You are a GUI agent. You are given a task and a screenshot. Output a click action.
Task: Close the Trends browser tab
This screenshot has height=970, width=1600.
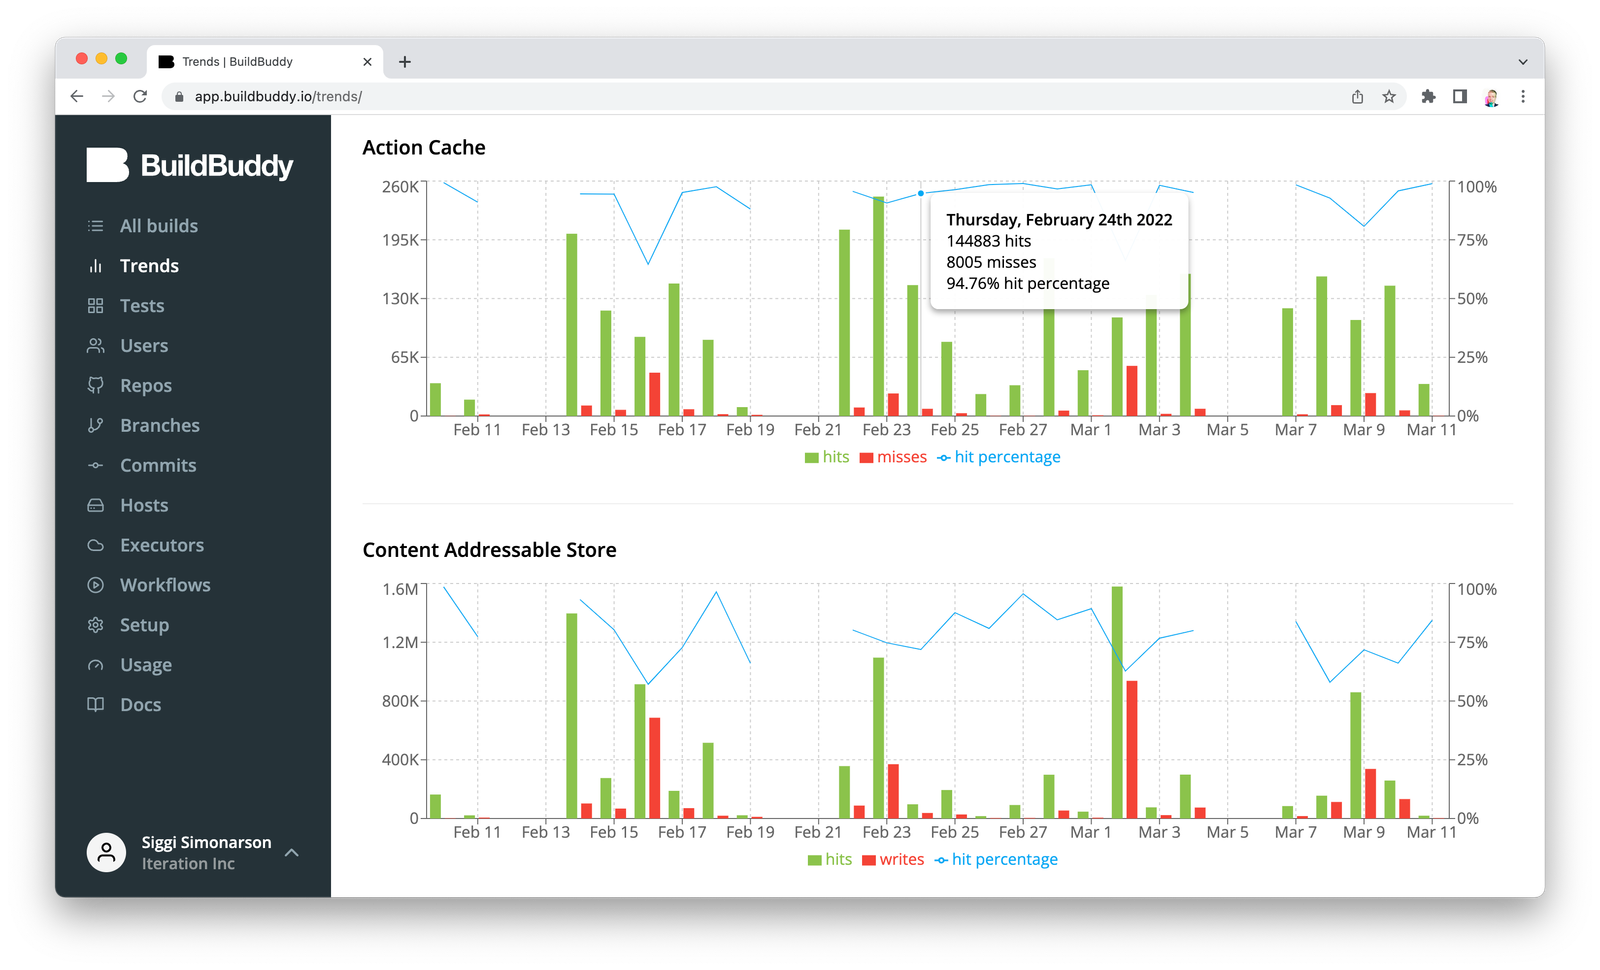click(367, 62)
